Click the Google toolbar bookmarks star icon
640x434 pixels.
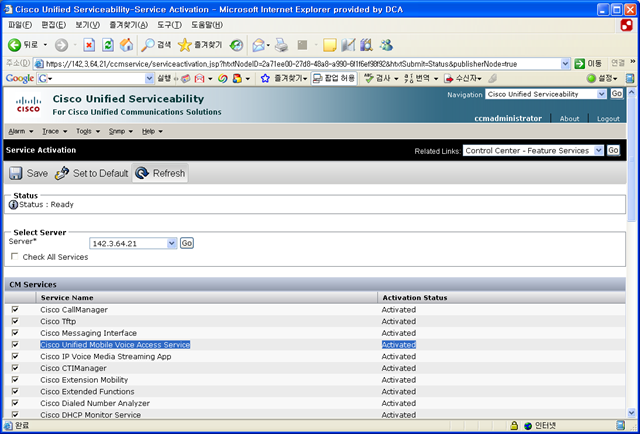coord(265,78)
